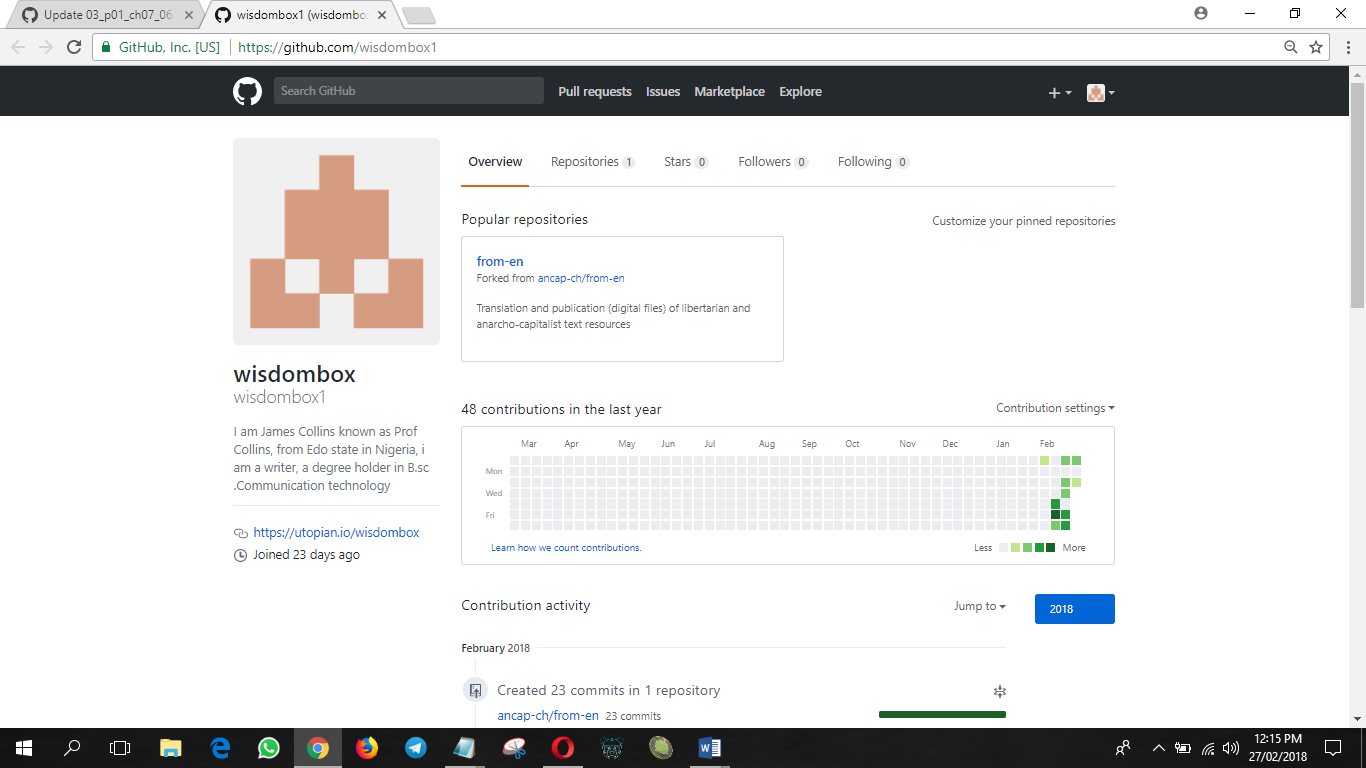This screenshot has width=1366, height=768.
Task: Open a new browser tab
Action: 418,15
